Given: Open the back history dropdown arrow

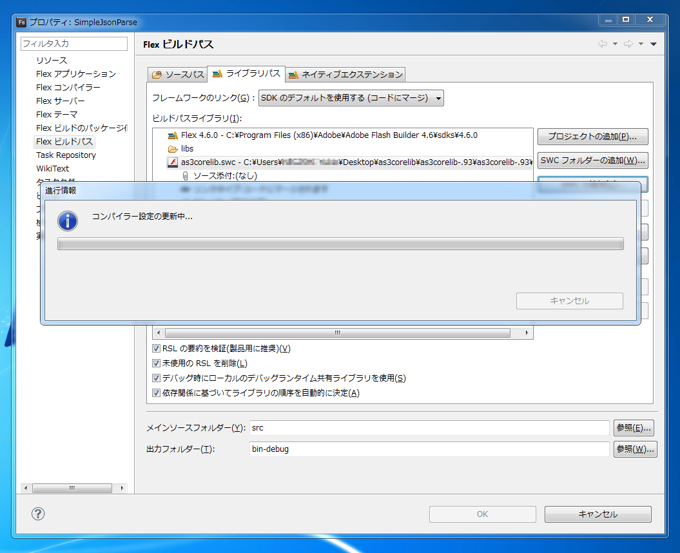Looking at the screenshot, I should [615, 44].
